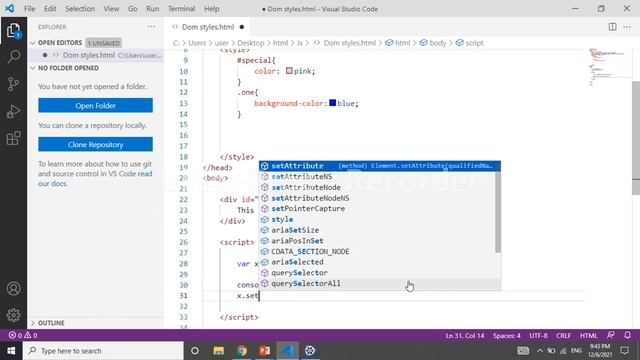
Task: Click the taskbar search box
Action: coord(103,351)
